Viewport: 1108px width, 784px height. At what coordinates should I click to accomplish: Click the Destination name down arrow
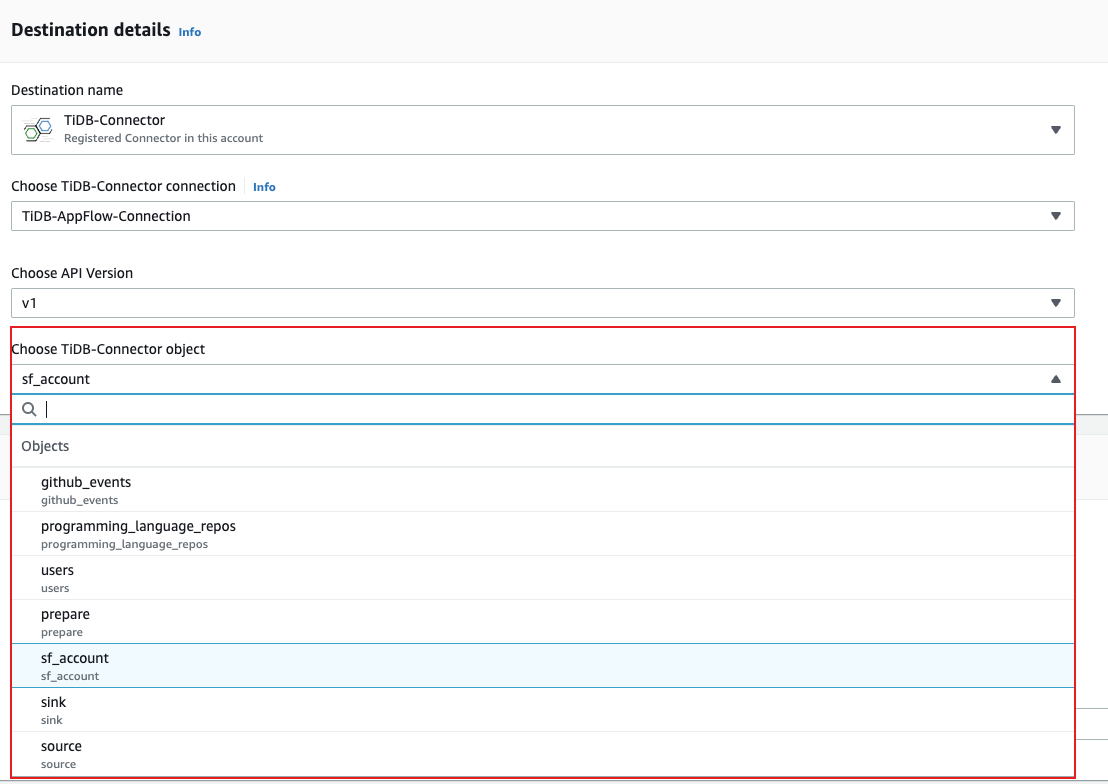point(1055,130)
